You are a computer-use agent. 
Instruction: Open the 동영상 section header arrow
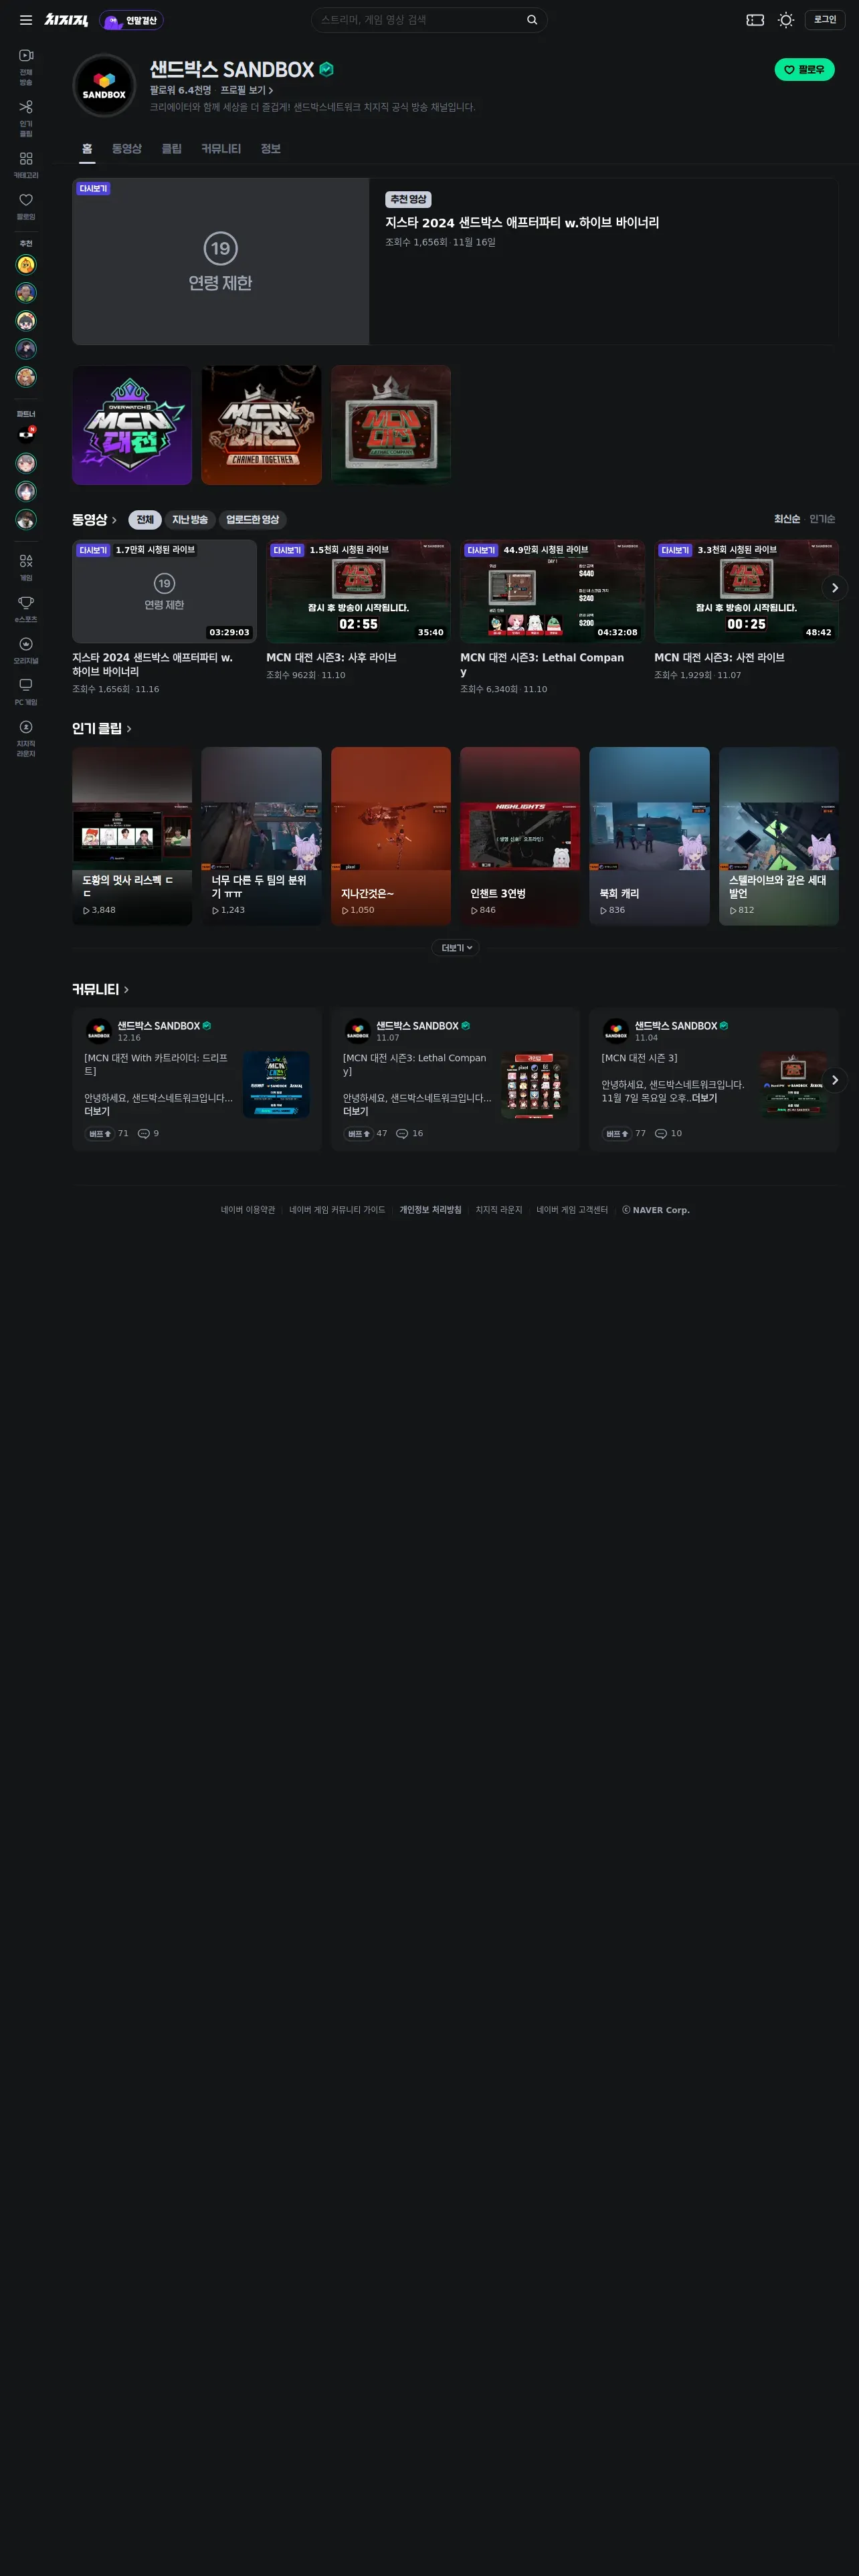[x=114, y=520]
